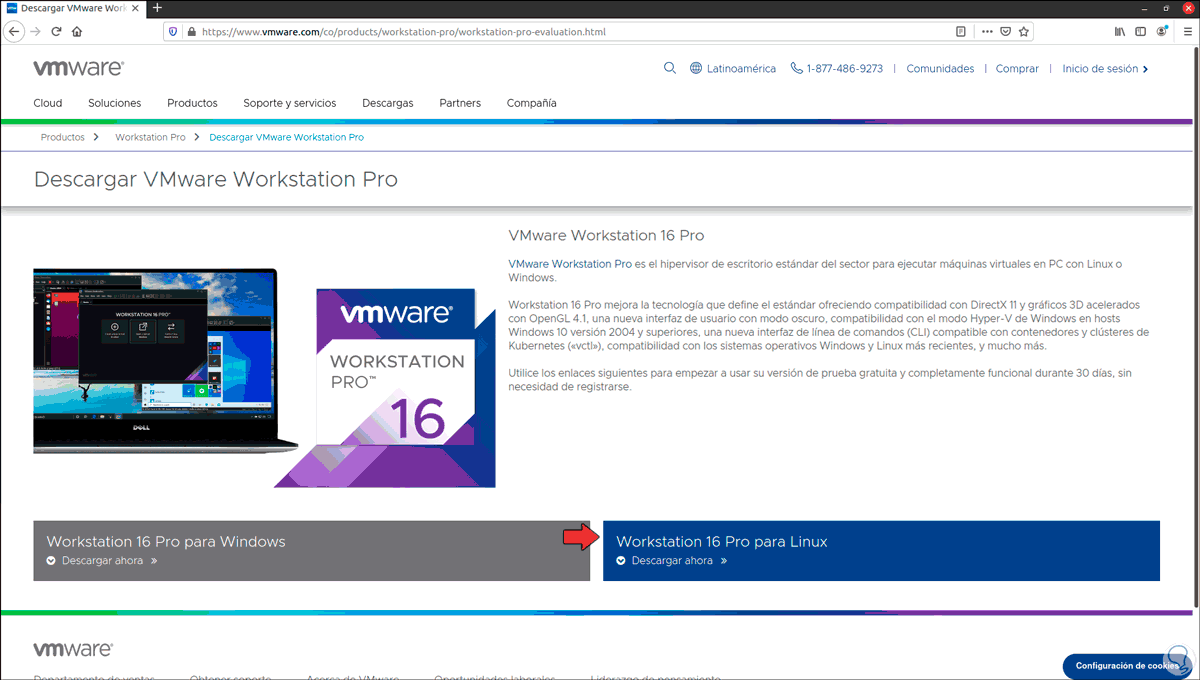Viewport: 1200px width, 680px height.
Task: Click Productos in the breadcrumb
Action: pos(63,137)
